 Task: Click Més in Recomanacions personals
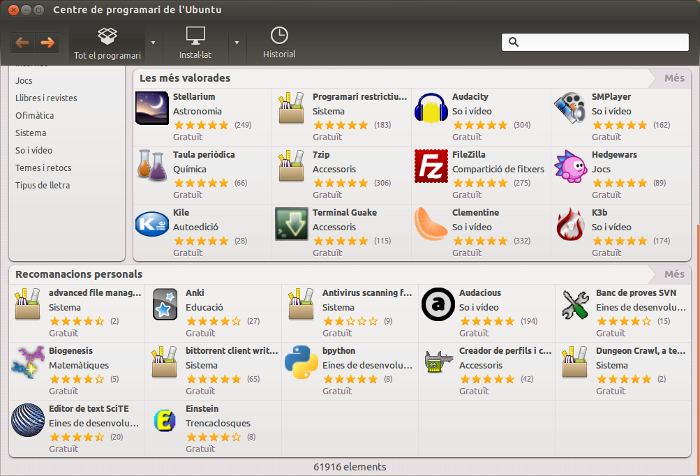(x=674, y=274)
